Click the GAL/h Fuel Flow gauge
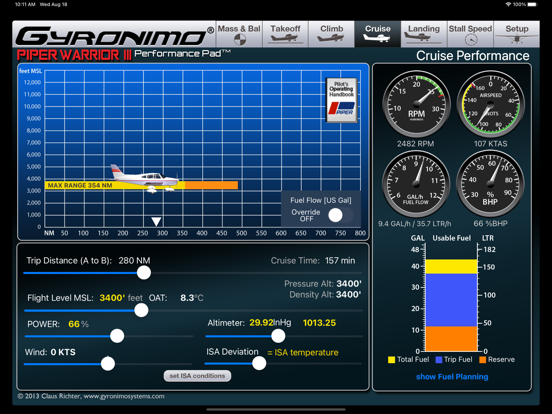The width and height of the screenshot is (552, 414). click(x=416, y=184)
